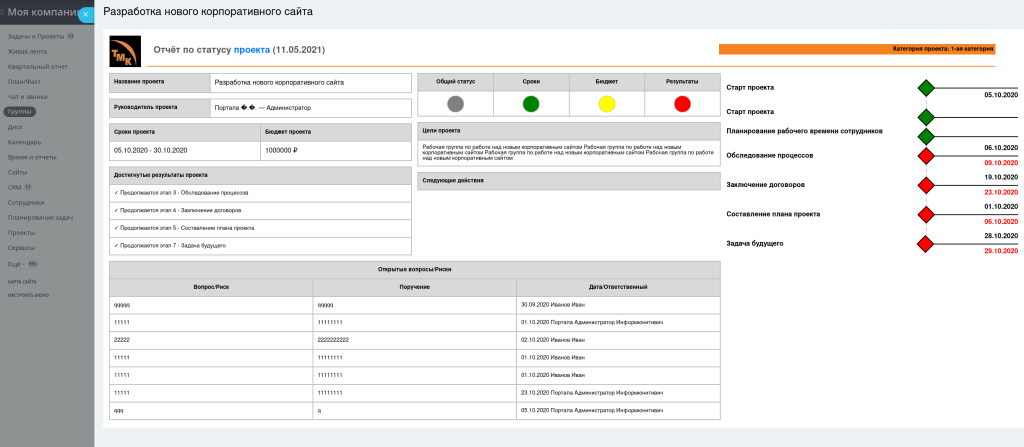Click green diamond dated 05.10.2020 for Старт проекта
The image size is (1024, 447).
tap(925, 88)
